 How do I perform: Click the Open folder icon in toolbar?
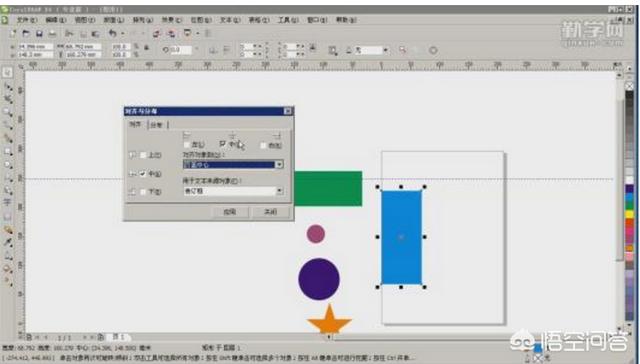click(26, 33)
